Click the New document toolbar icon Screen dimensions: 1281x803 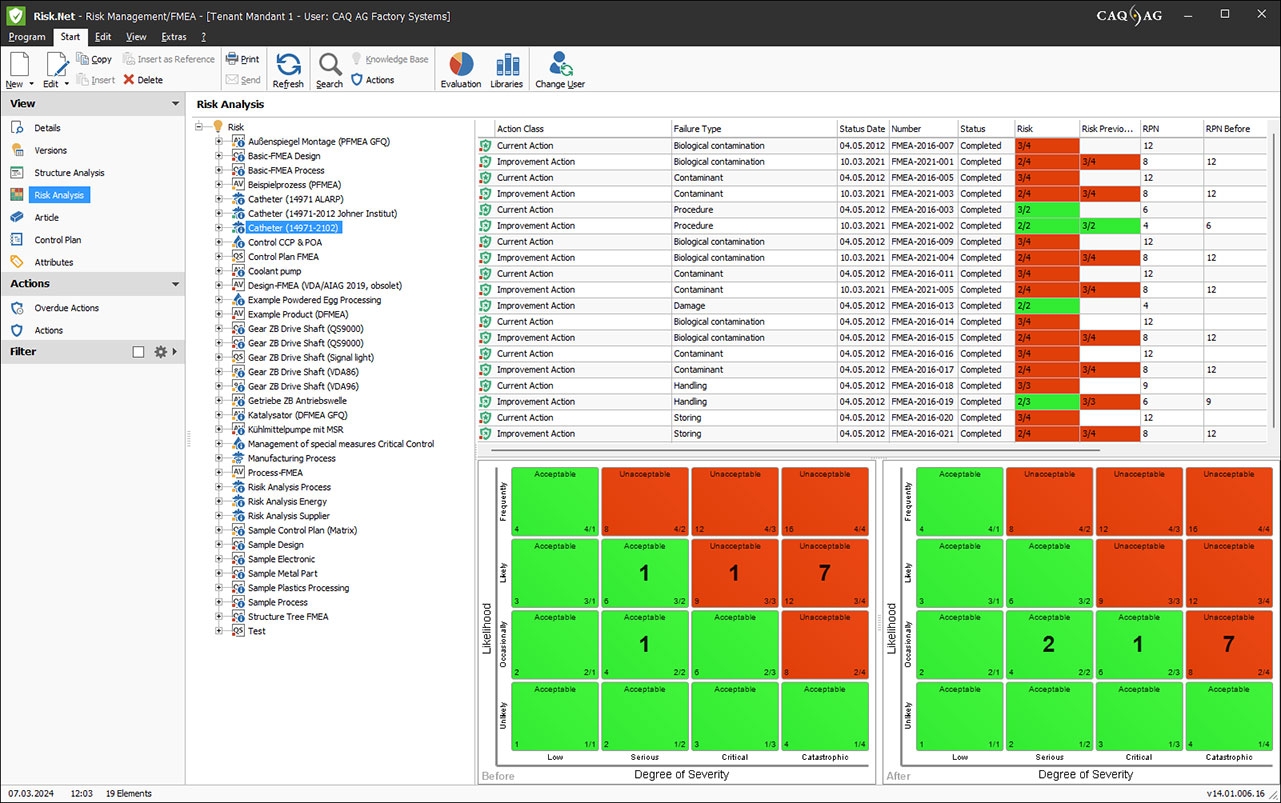[18, 64]
